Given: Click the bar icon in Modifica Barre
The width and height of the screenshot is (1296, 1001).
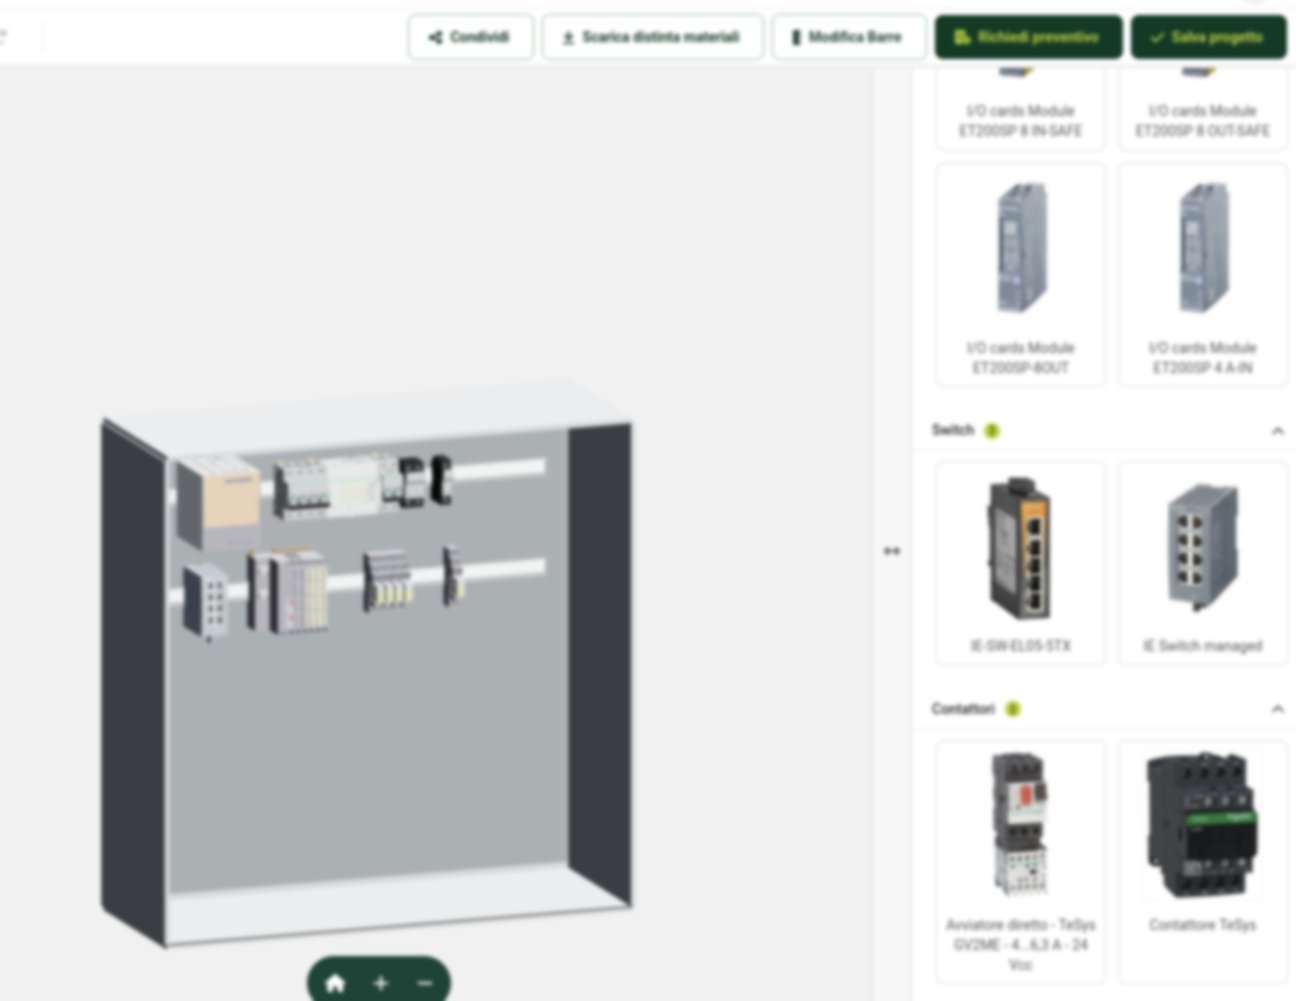Looking at the screenshot, I should click(796, 37).
